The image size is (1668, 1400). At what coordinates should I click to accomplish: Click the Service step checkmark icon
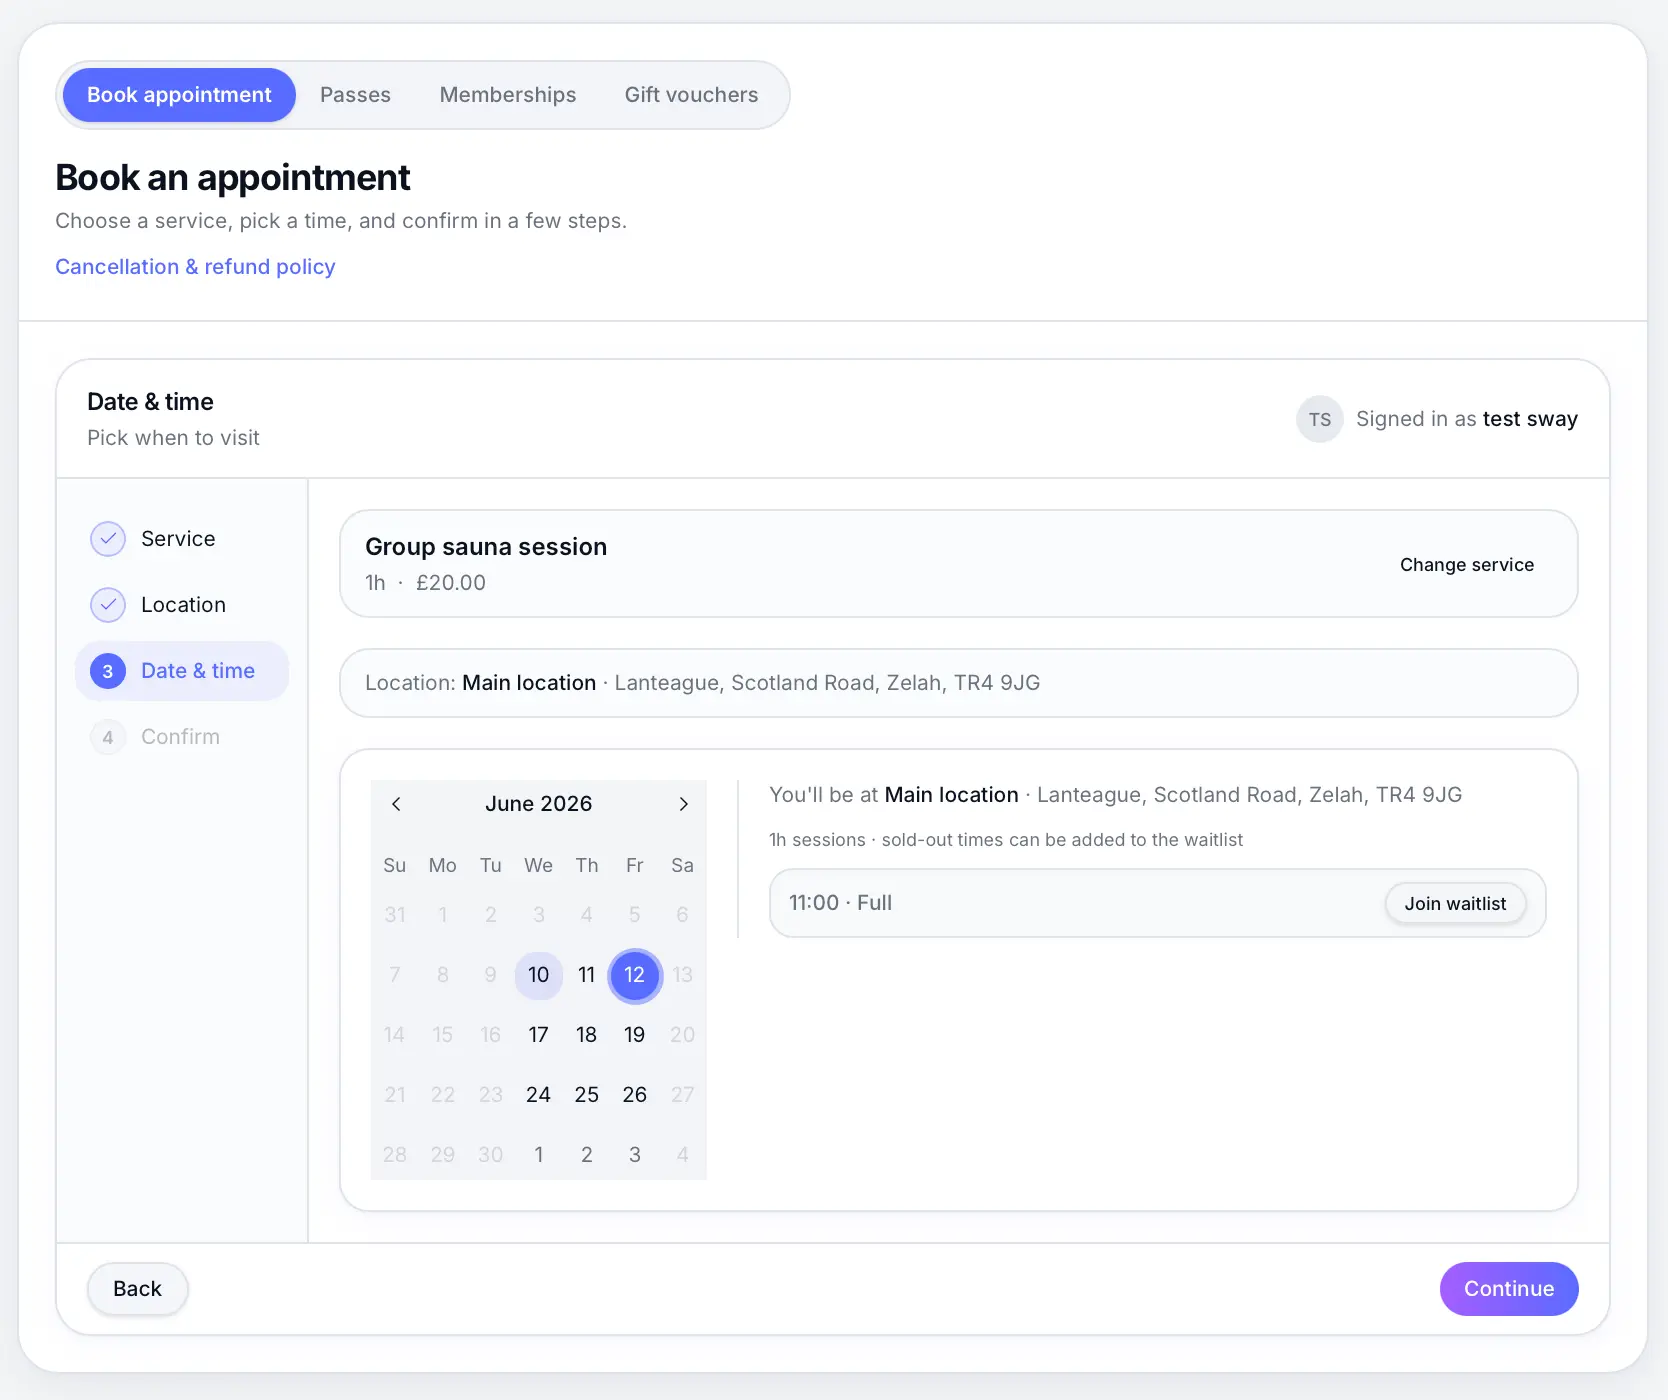pyautogui.click(x=108, y=539)
